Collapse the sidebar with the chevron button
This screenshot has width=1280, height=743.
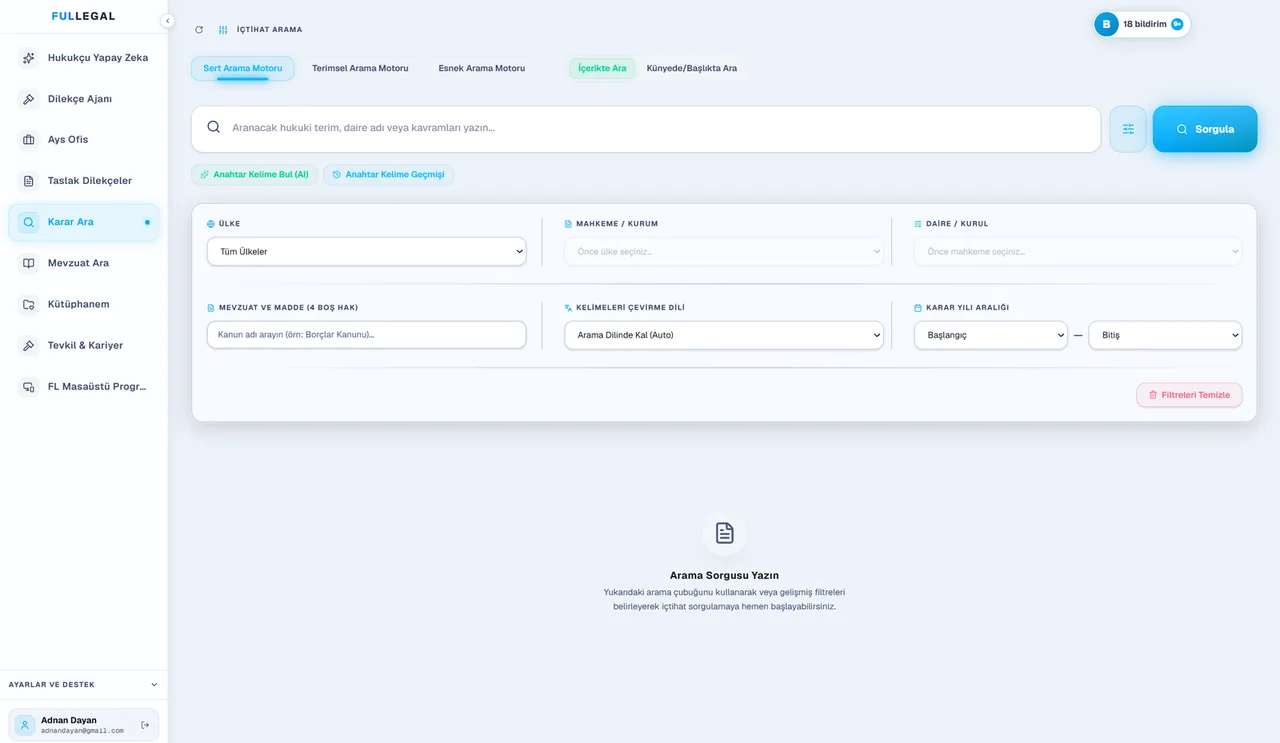pos(167,21)
